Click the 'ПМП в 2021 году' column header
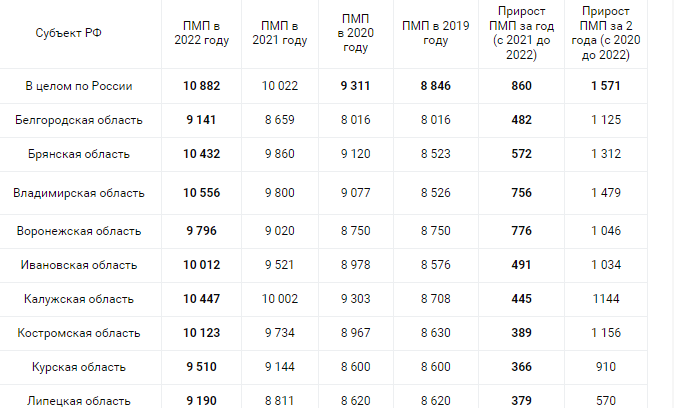The height and width of the screenshot is (408, 674). tap(280, 33)
